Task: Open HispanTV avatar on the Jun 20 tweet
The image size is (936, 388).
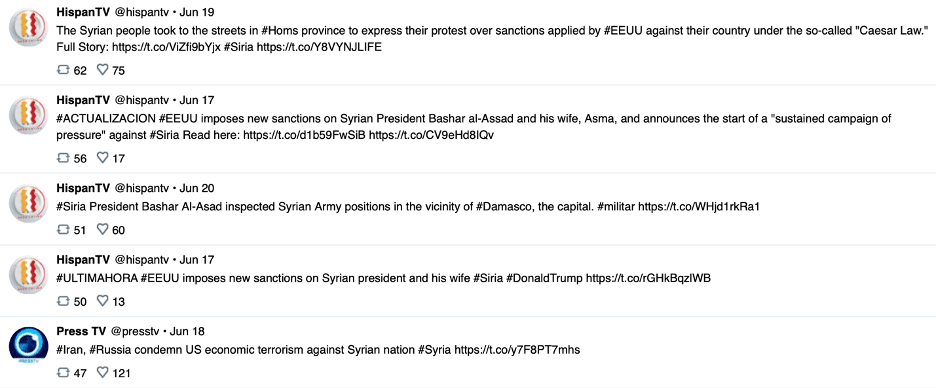Action: [x=29, y=203]
